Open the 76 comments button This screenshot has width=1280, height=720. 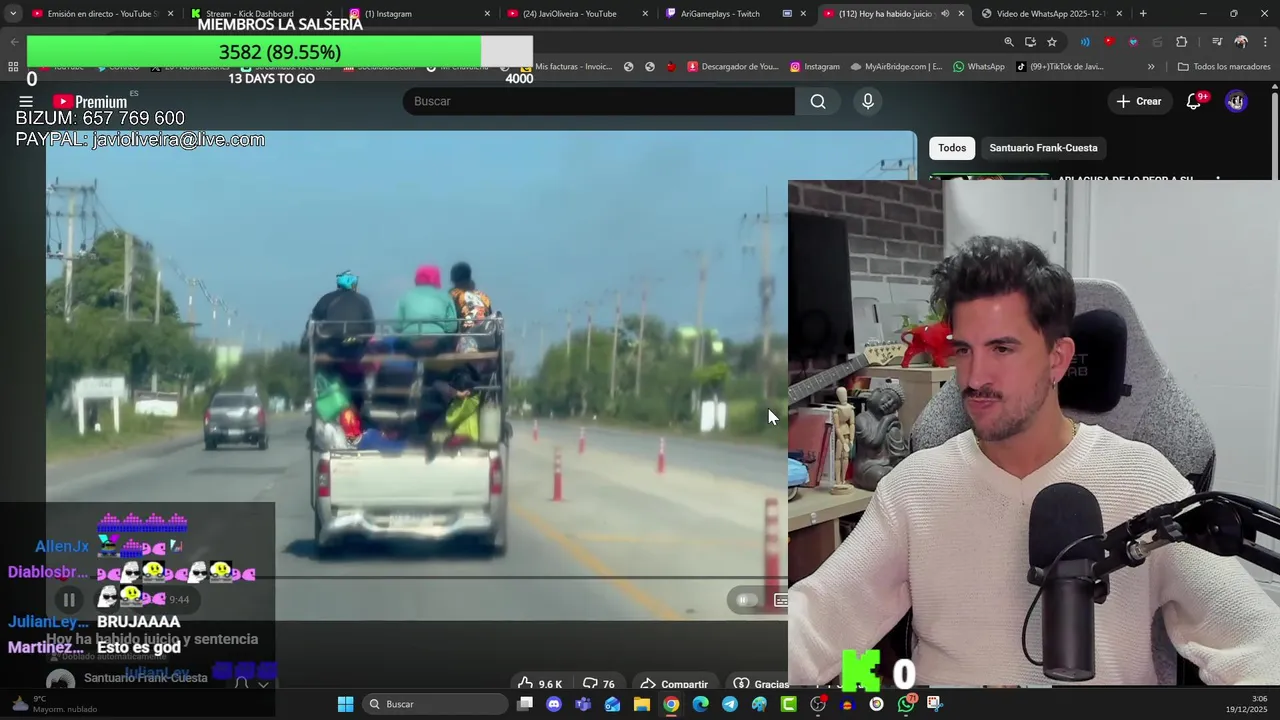(599, 685)
